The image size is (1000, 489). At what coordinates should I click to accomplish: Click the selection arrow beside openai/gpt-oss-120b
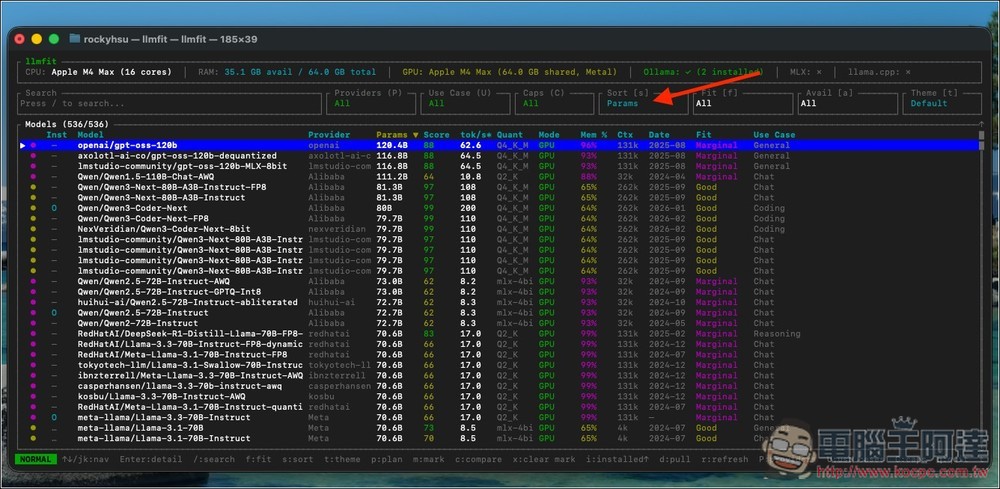coord(23,145)
